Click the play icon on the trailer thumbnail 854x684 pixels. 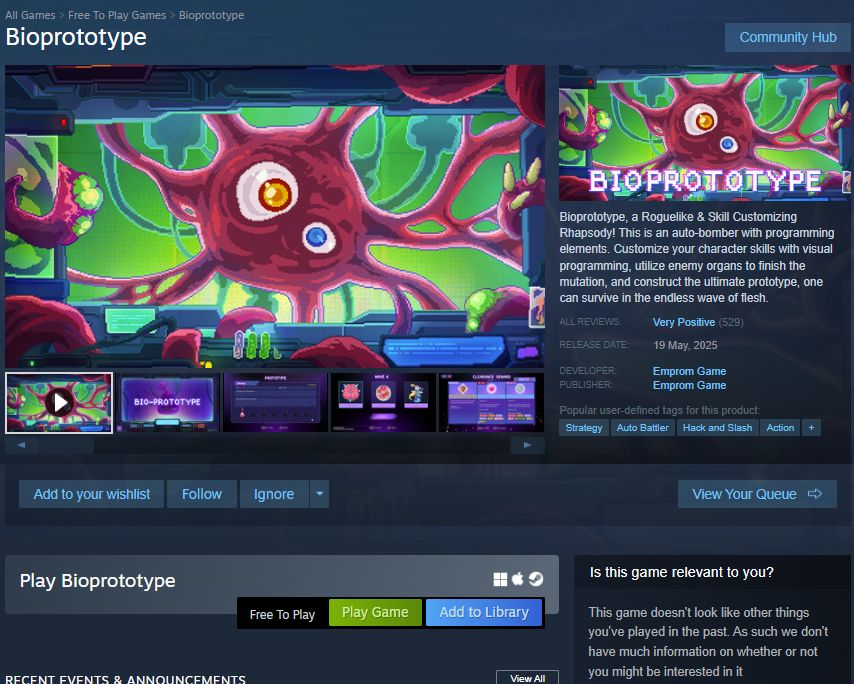click(x=59, y=403)
